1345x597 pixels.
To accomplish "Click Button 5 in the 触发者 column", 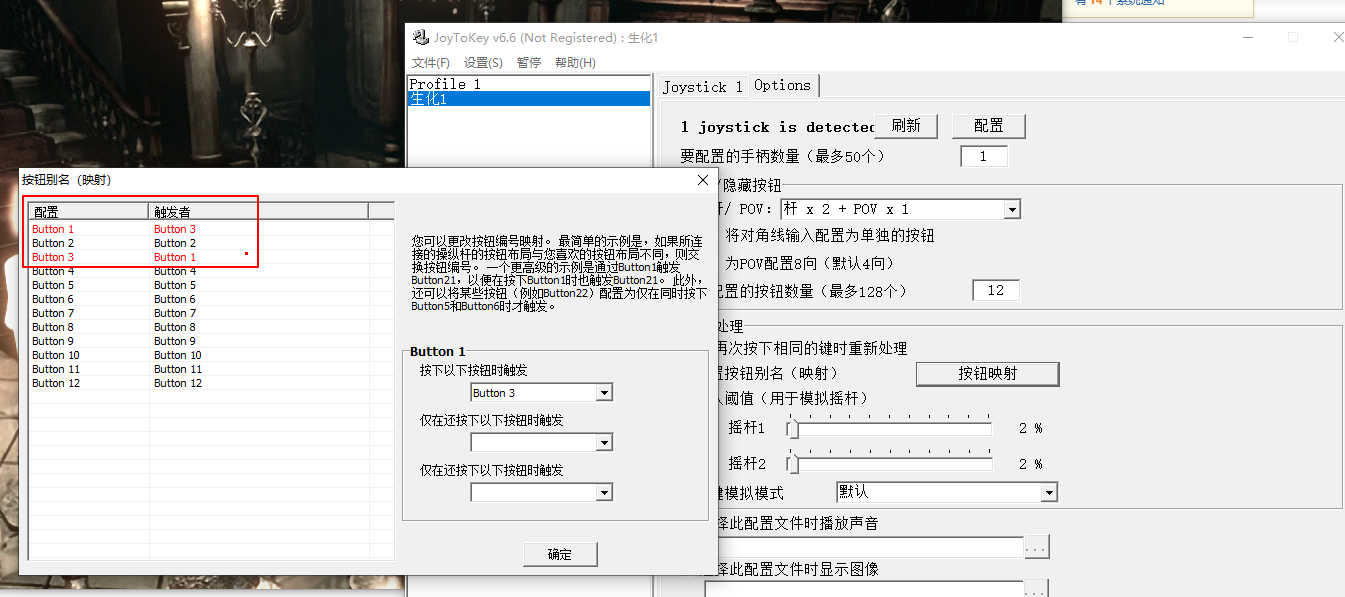I will 175,285.
